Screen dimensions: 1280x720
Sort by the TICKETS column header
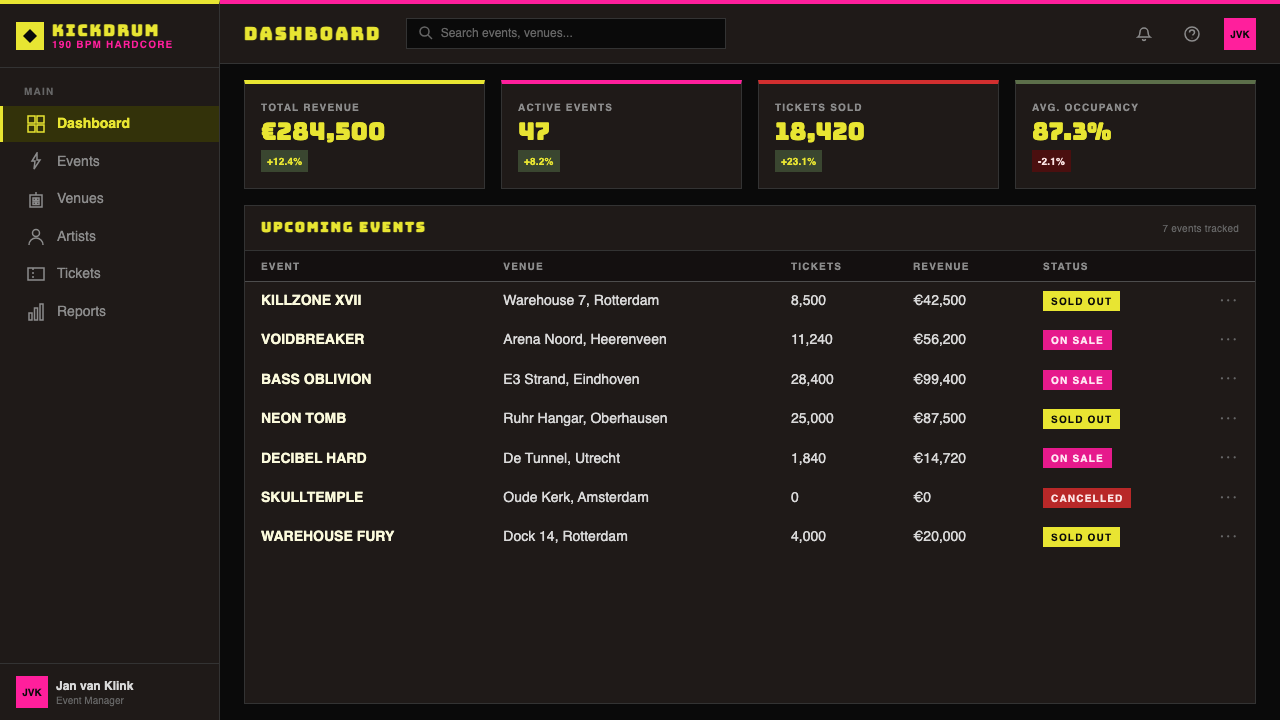click(x=816, y=267)
